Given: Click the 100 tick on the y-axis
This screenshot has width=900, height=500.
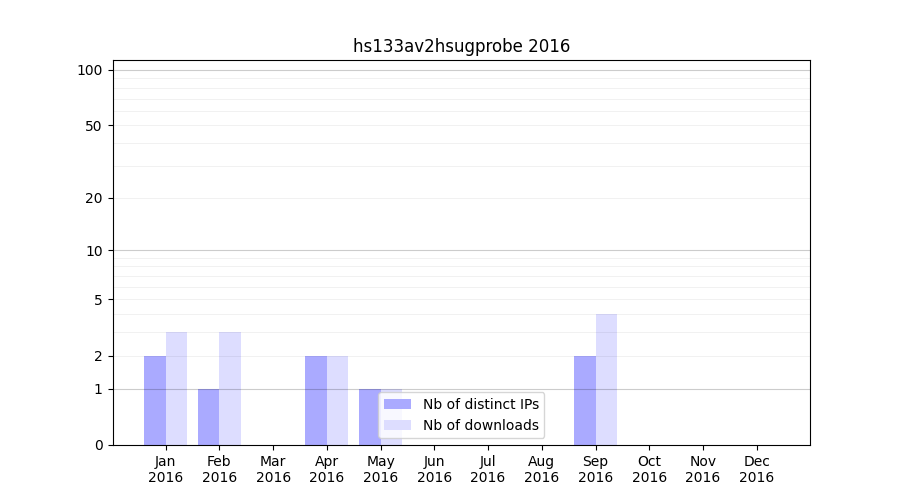Looking at the screenshot, I should (90, 70).
